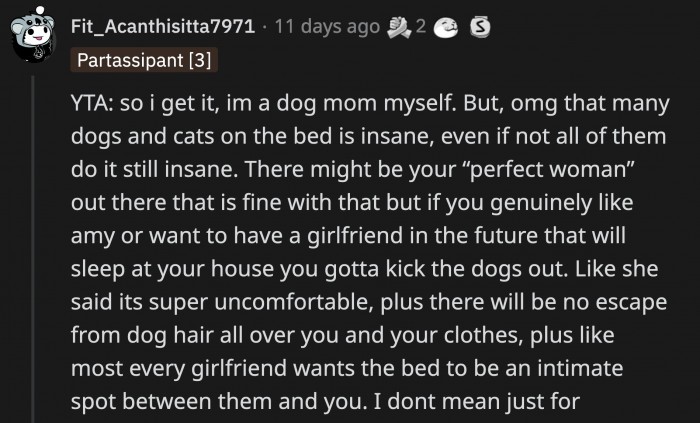Open Fit_Acanthisitta7971's profile via username
The image size is (700, 423).
click(x=164, y=25)
